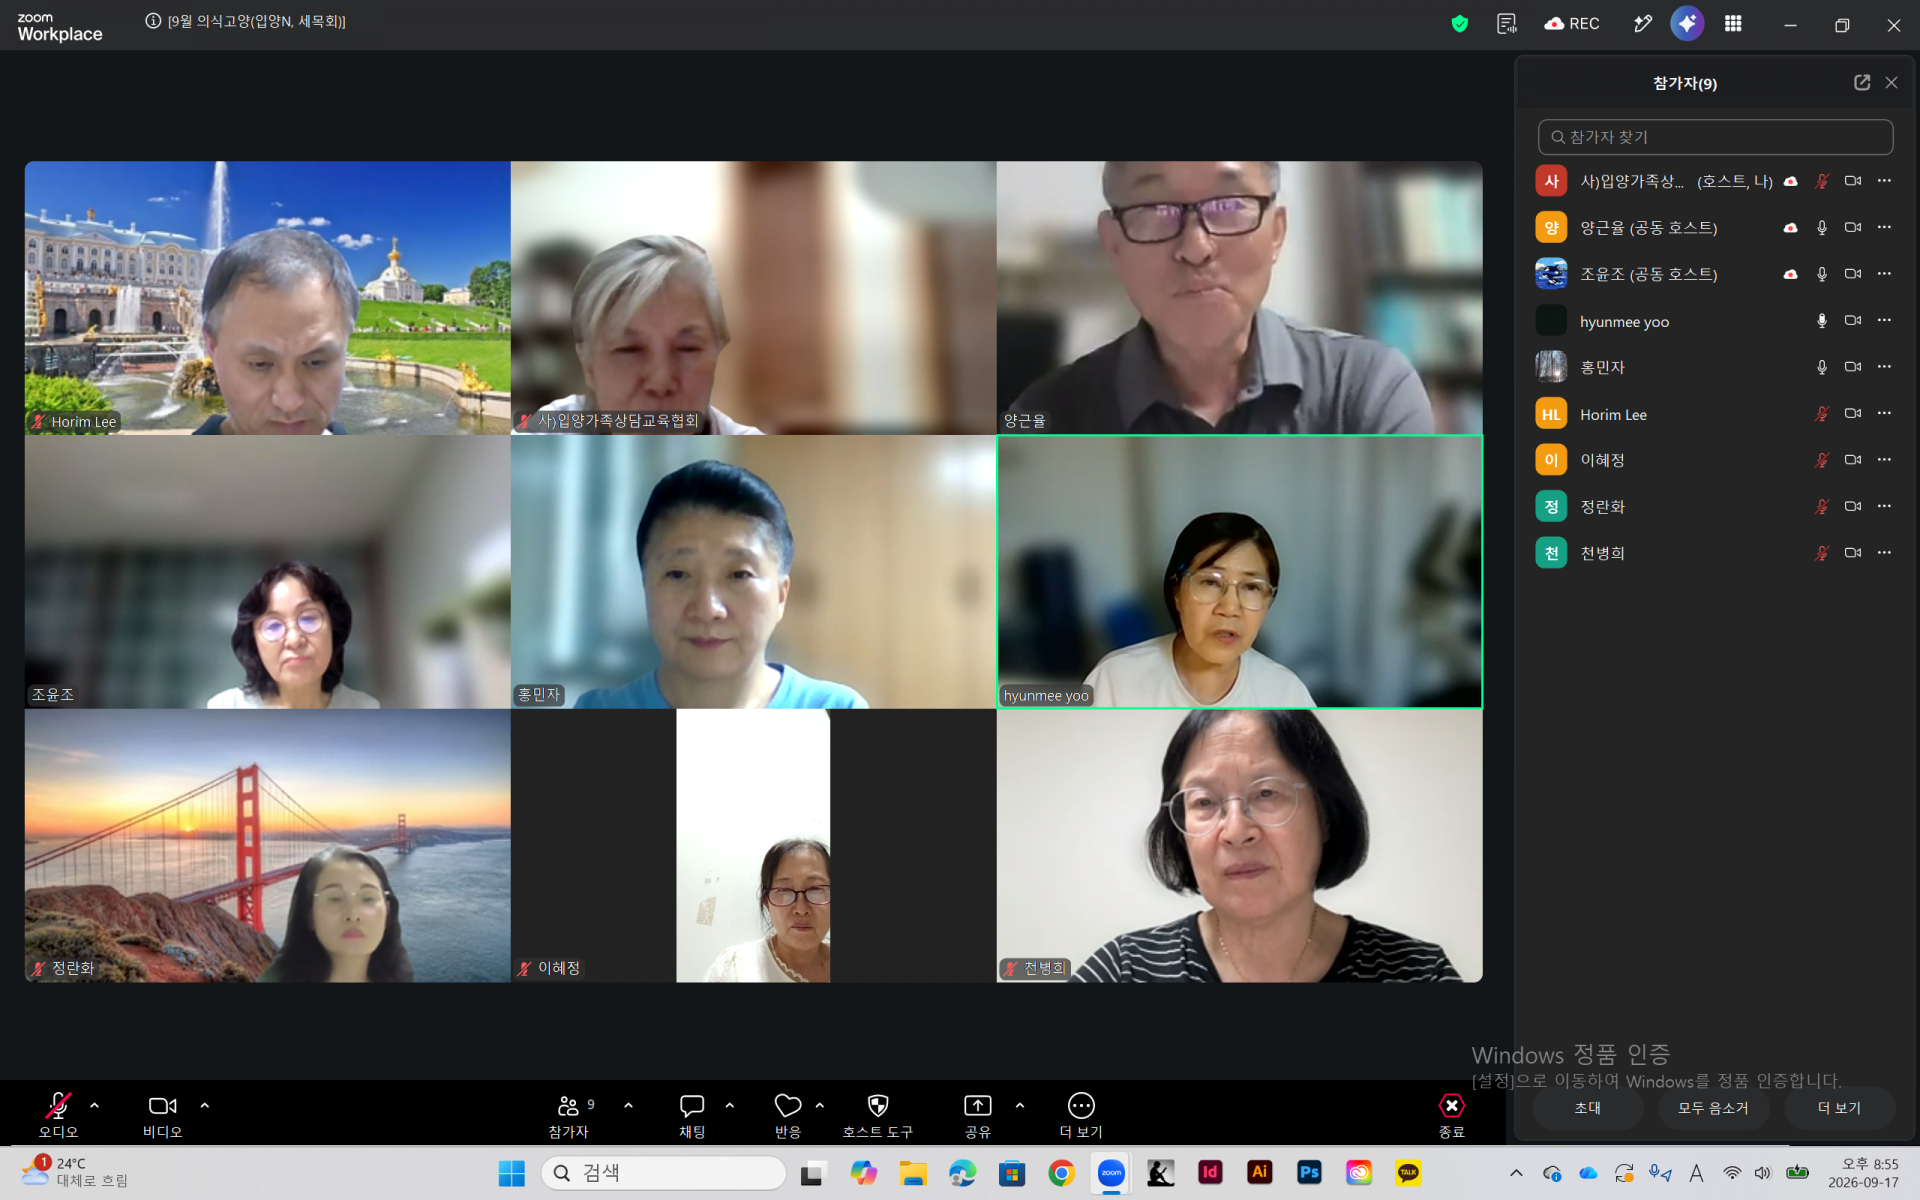Pop out the participants panel
This screenshot has height=1200, width=1920.
click(1861, 83)
